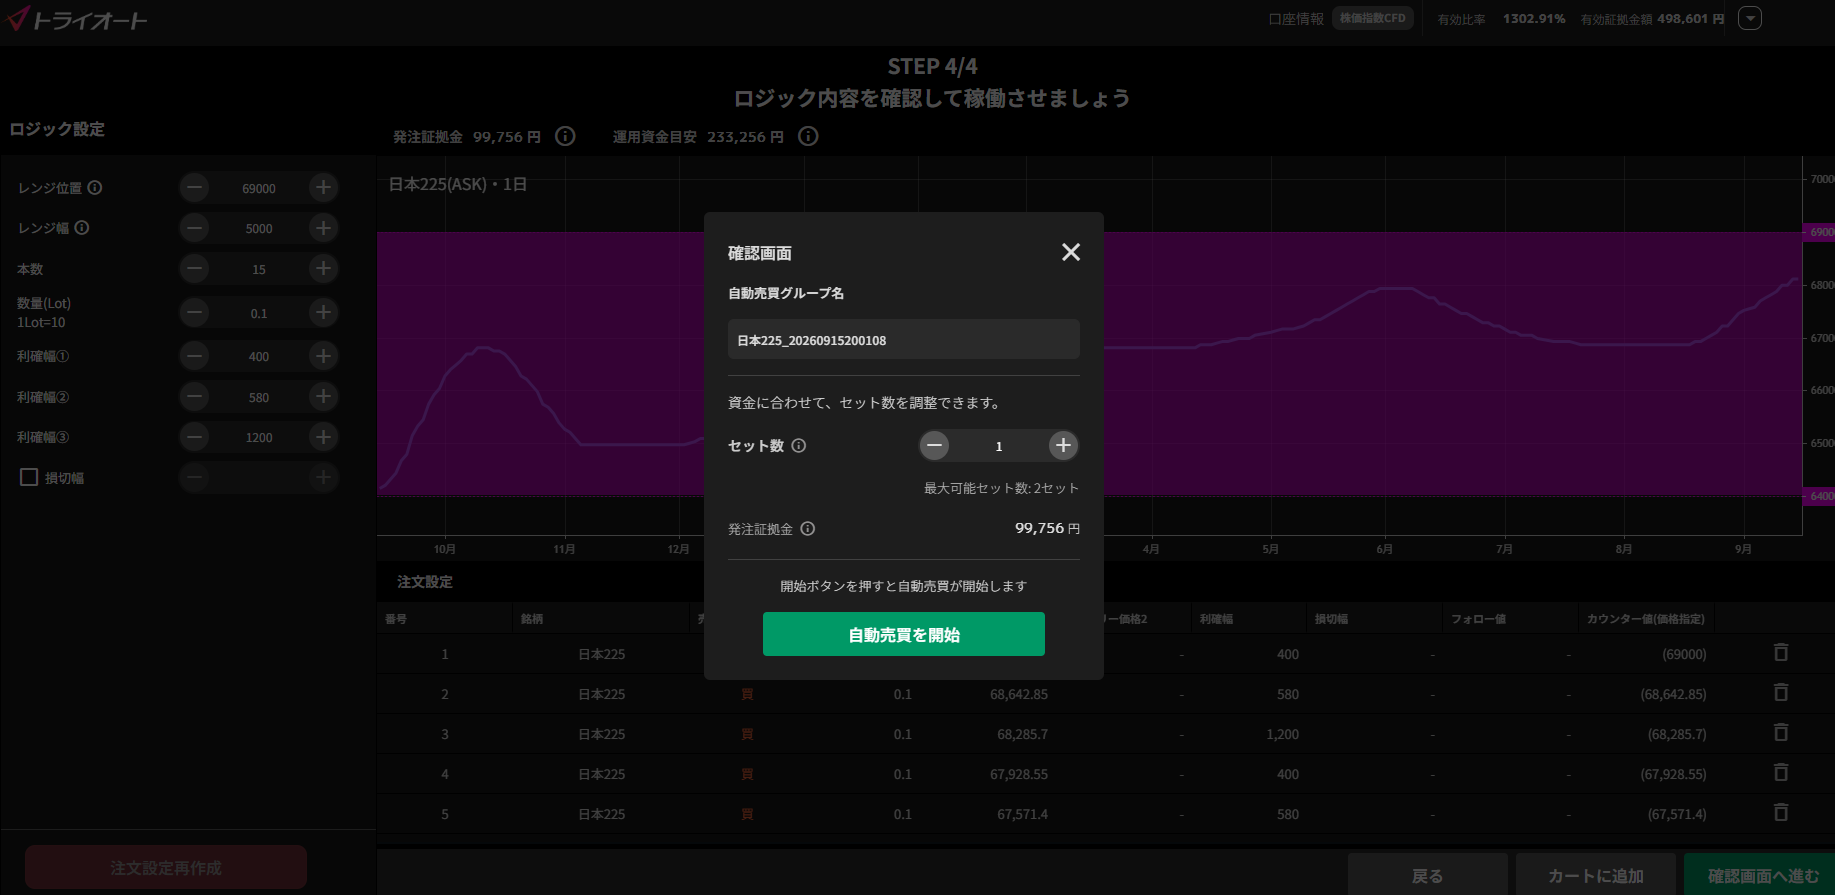Screen dimensions: 1835x895
Task: Increase 数量(Lot) with plus icon
Action: click(x=323, y=313)
